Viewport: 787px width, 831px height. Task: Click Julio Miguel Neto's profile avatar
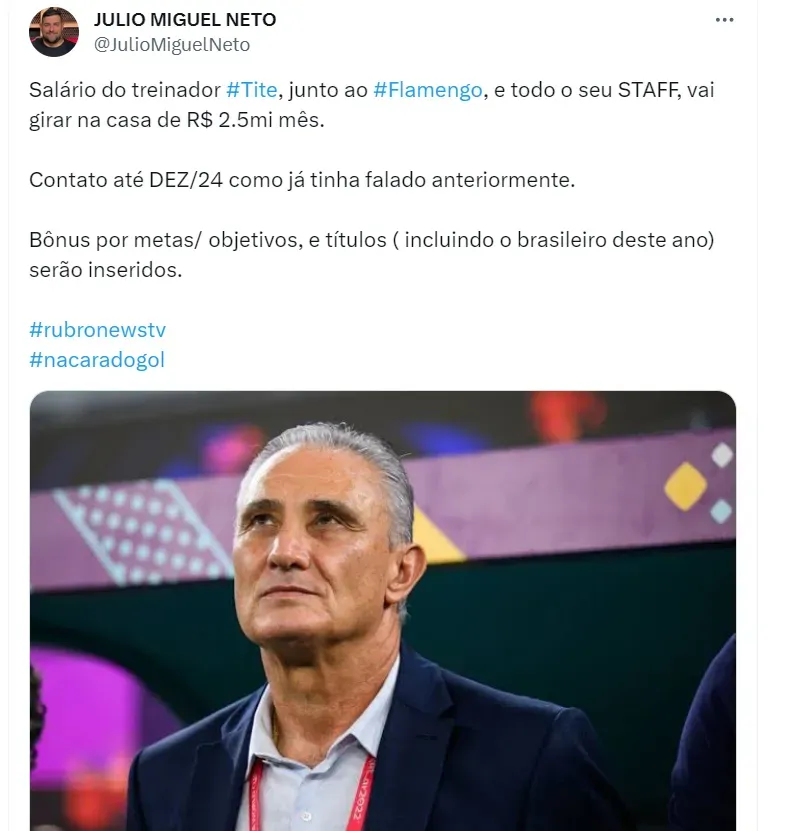(53, 33)
